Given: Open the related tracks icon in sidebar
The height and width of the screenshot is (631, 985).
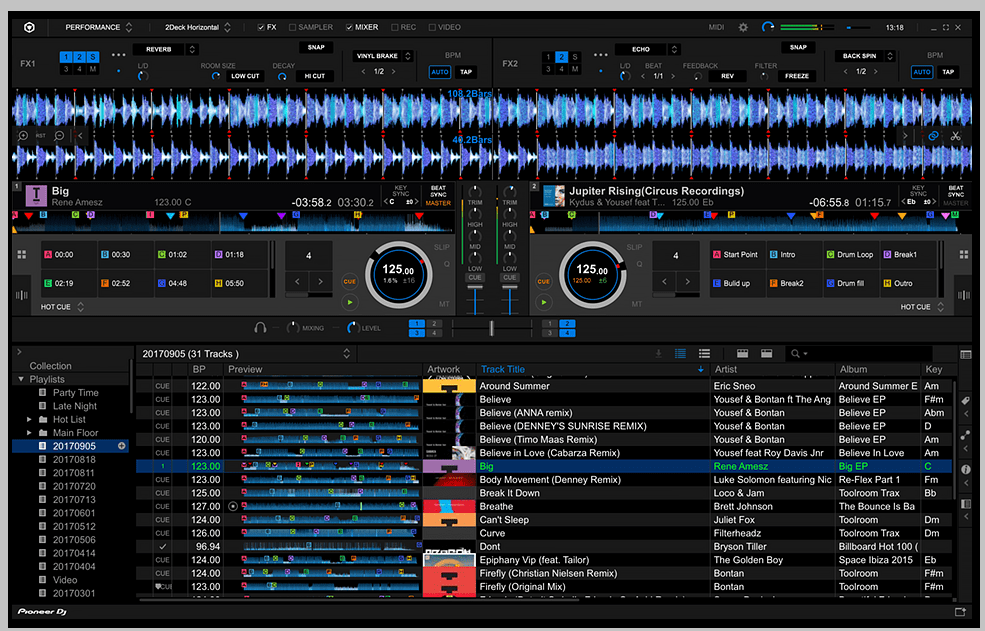Looking at the screenshot, I should click(x=966, y=435).
